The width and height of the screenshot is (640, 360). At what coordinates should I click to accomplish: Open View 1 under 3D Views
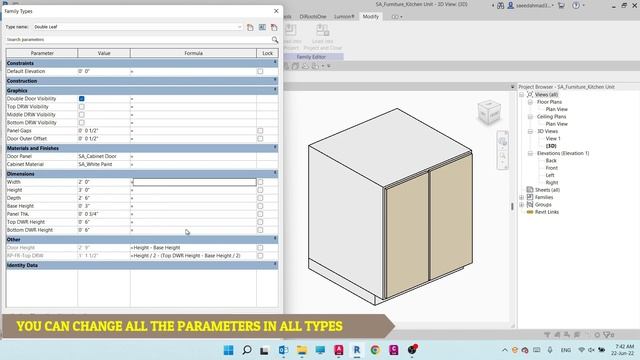click(553, 139)
